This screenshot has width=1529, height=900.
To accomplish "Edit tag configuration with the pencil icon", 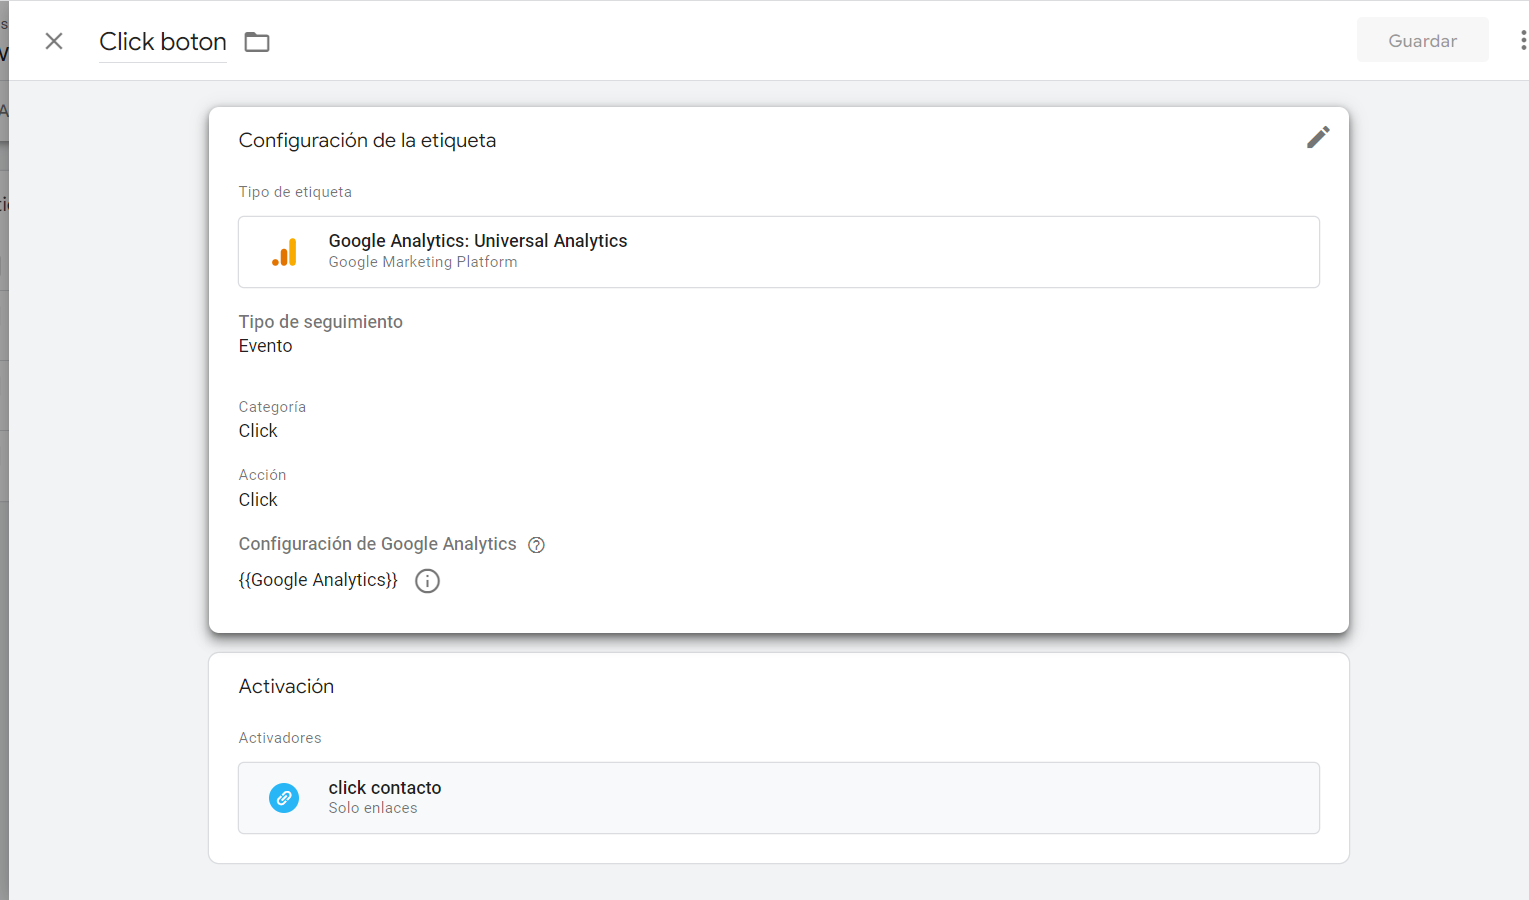I will tap(1318, 137).
